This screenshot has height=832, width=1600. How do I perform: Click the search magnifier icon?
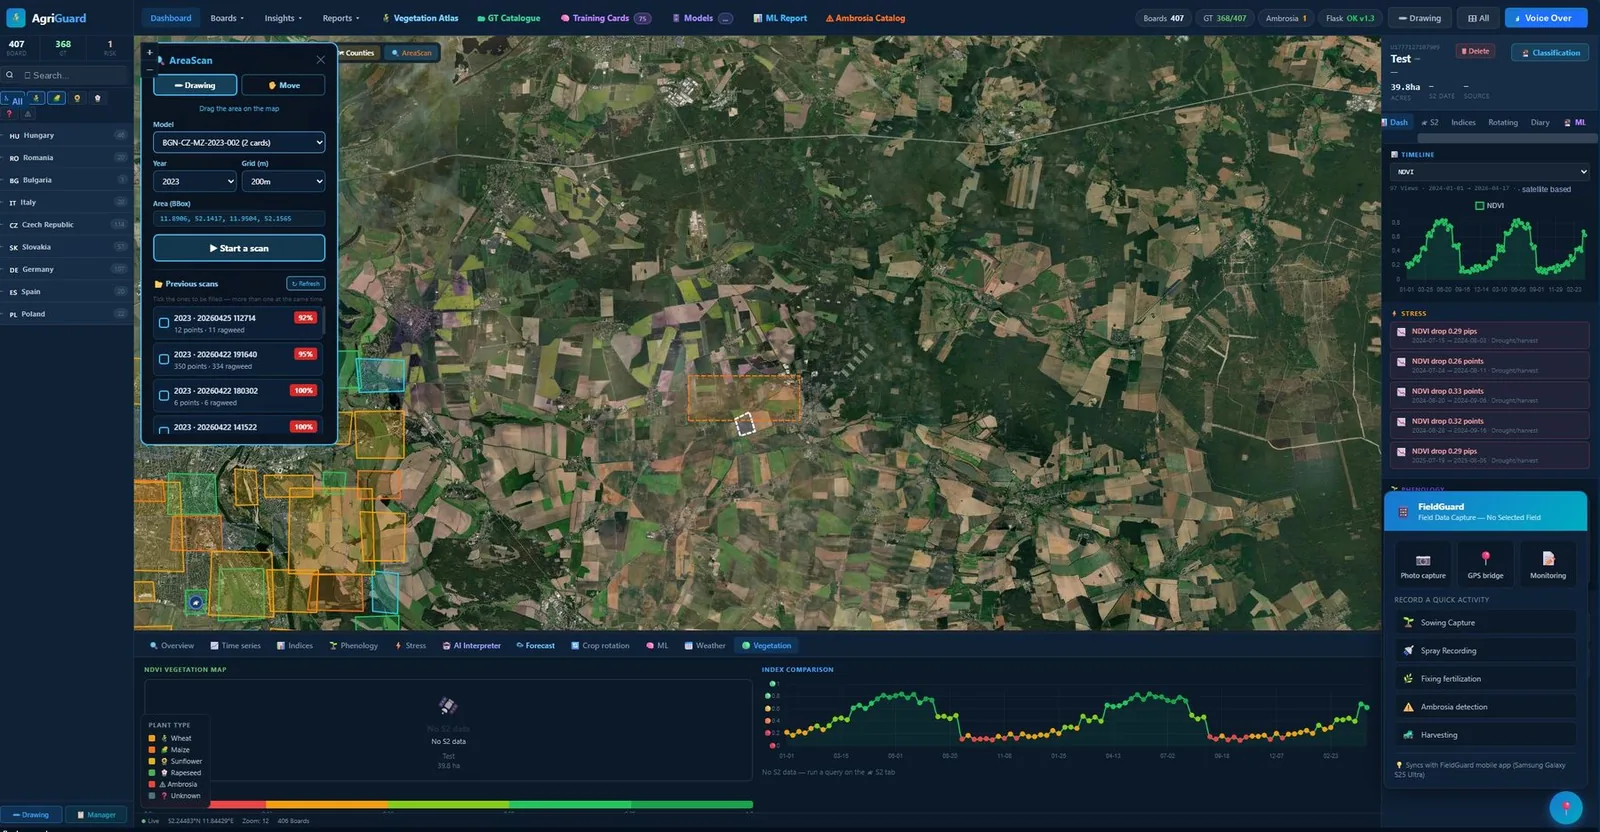(10, 75)
